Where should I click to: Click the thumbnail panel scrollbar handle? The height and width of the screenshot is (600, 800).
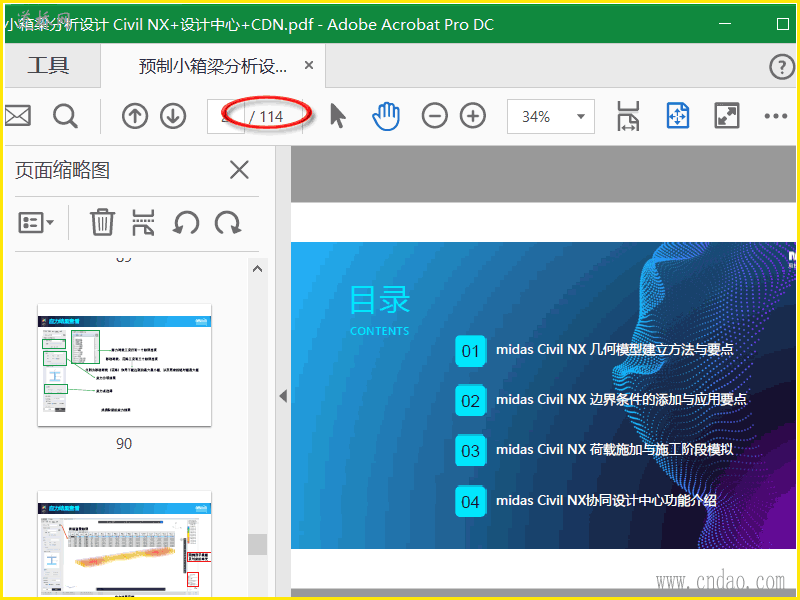click(258, 544)
